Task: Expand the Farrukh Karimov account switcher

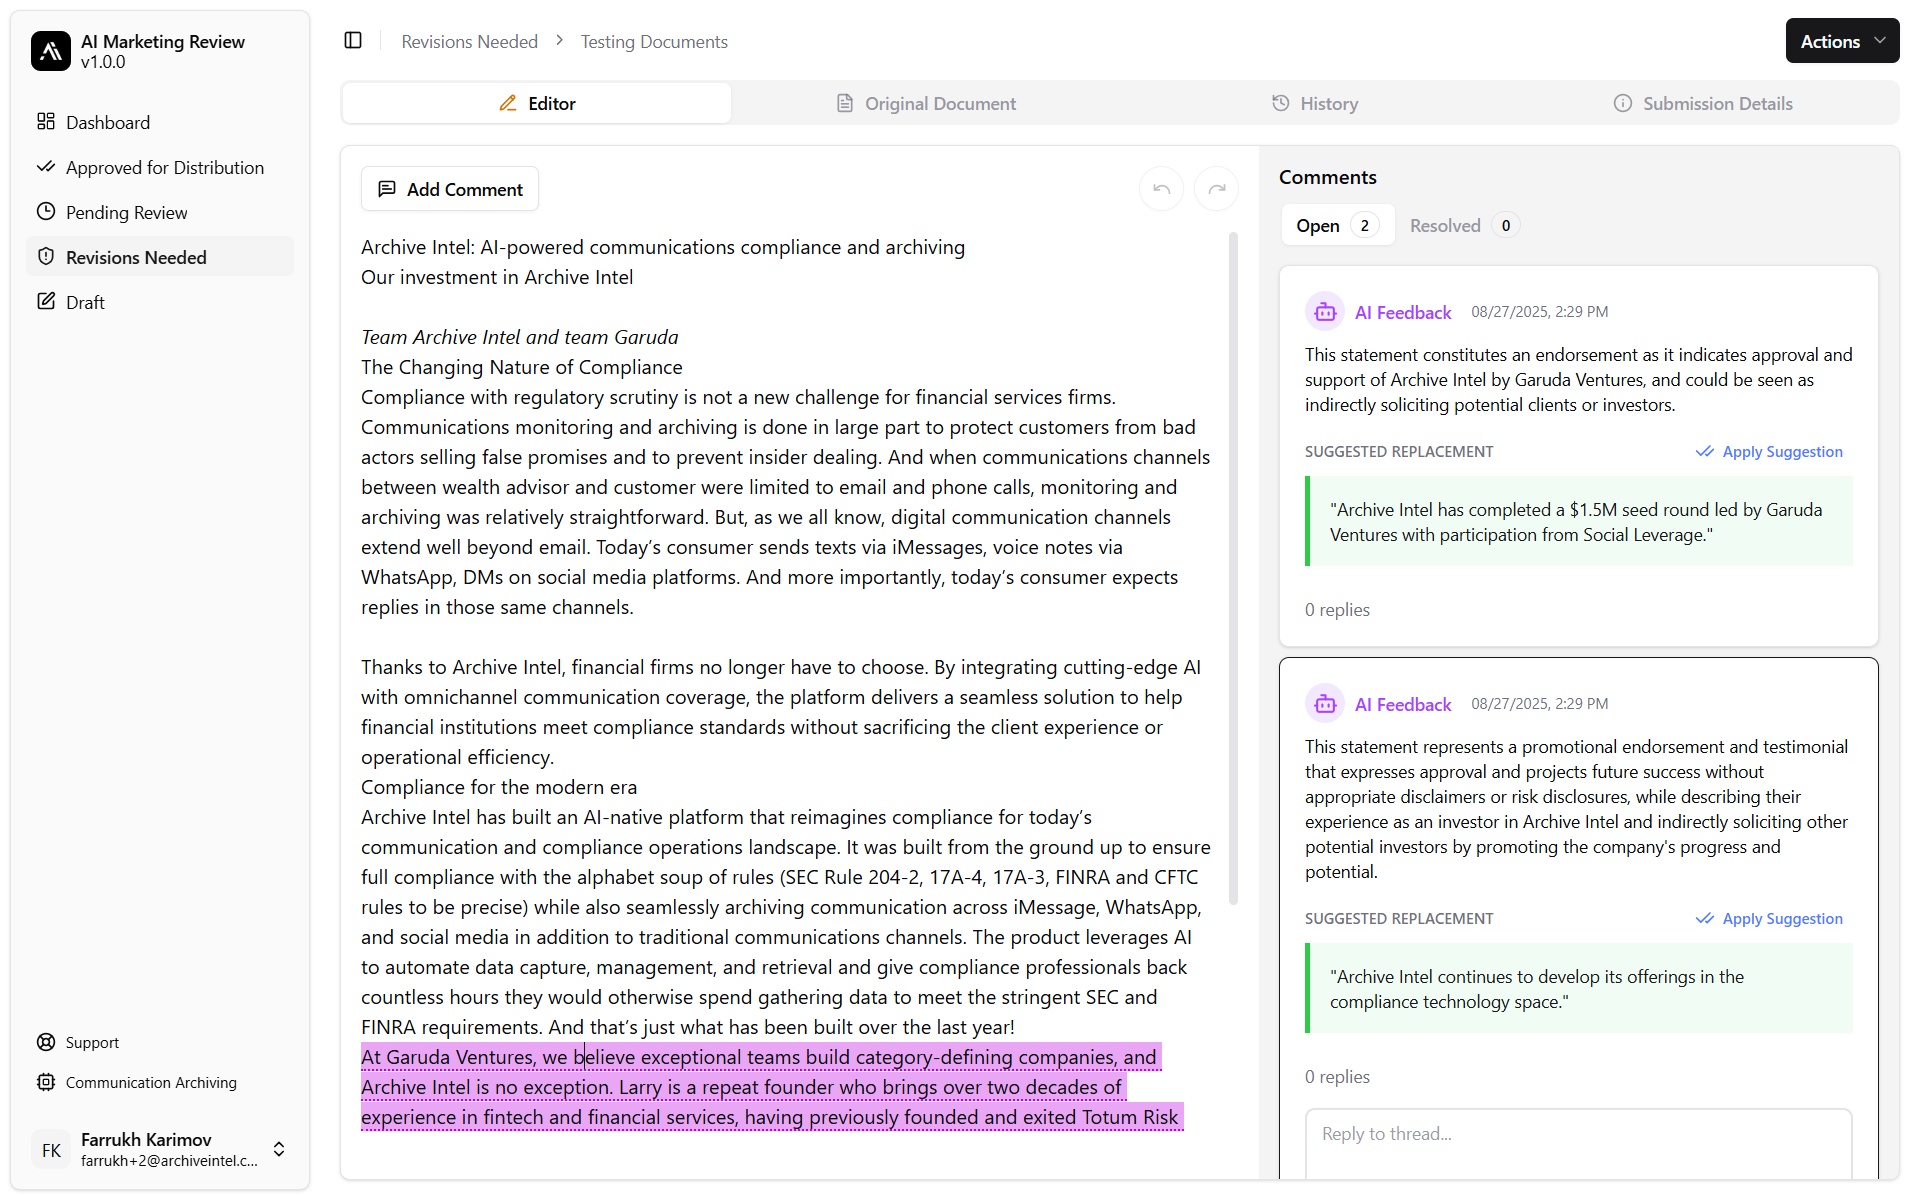Action: (279, 1149)
